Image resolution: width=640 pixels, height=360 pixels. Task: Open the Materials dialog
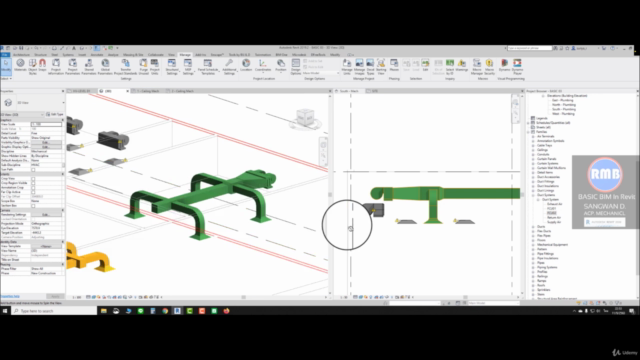tap(20, 65)
